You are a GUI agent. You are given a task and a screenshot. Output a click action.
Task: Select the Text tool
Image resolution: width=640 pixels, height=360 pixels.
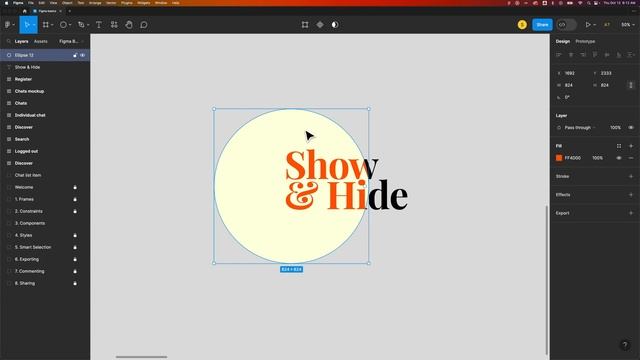(99, 25)
